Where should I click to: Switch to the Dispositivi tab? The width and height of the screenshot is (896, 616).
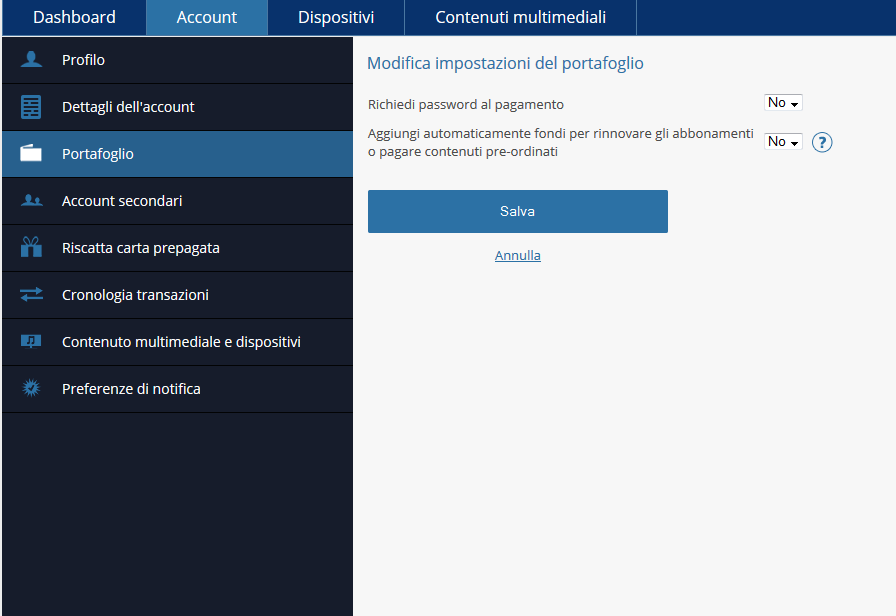(x=336, y=18)
